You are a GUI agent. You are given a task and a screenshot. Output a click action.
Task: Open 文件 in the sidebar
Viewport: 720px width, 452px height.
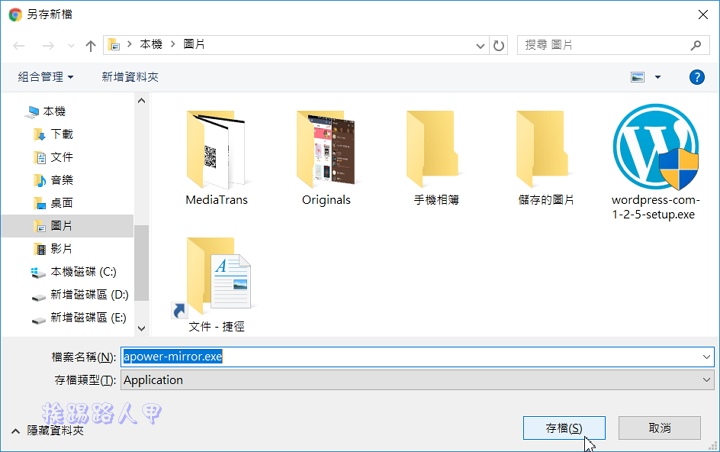pyautogui.click(x=53, y=157)
